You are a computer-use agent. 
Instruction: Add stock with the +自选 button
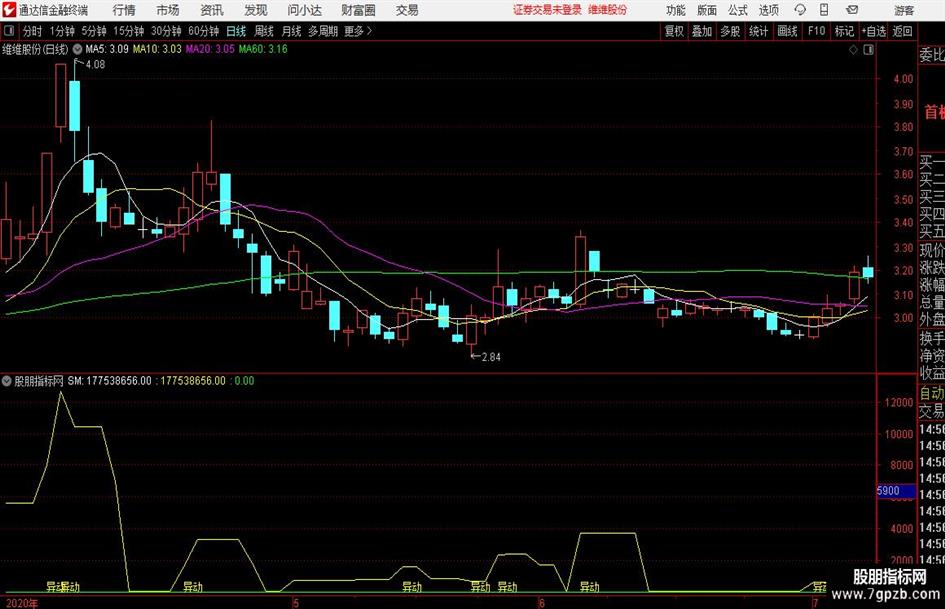coord(874,31)
